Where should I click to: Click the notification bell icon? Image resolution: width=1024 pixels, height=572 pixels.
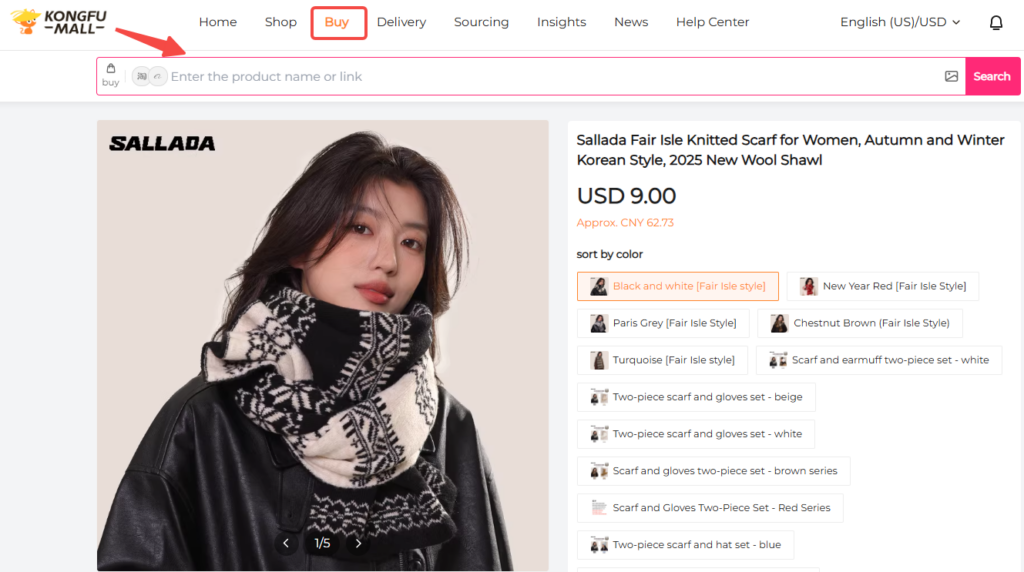point(996,23)
